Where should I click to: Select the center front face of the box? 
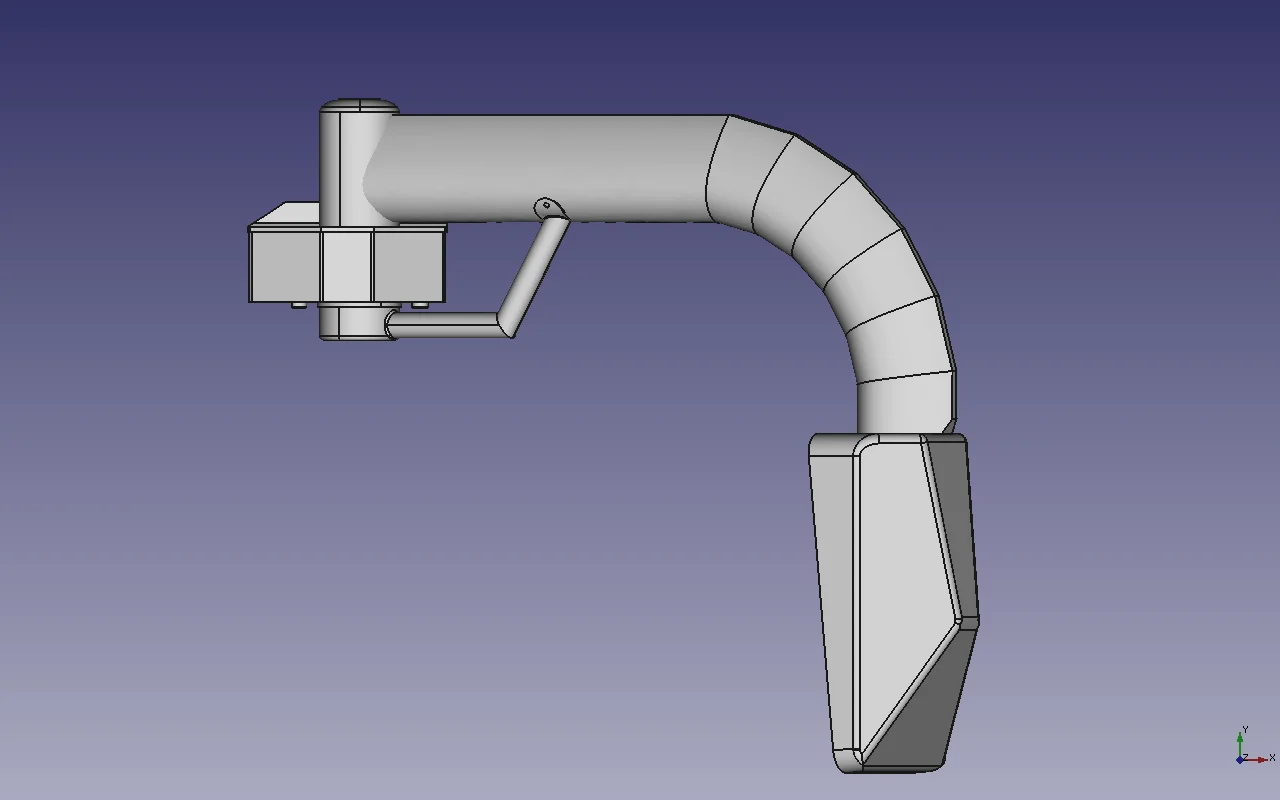(x=346, y=265)
